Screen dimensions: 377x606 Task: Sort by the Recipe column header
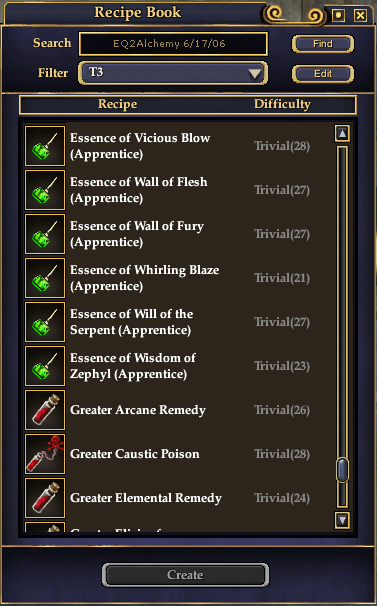click(x=118, y=104)
